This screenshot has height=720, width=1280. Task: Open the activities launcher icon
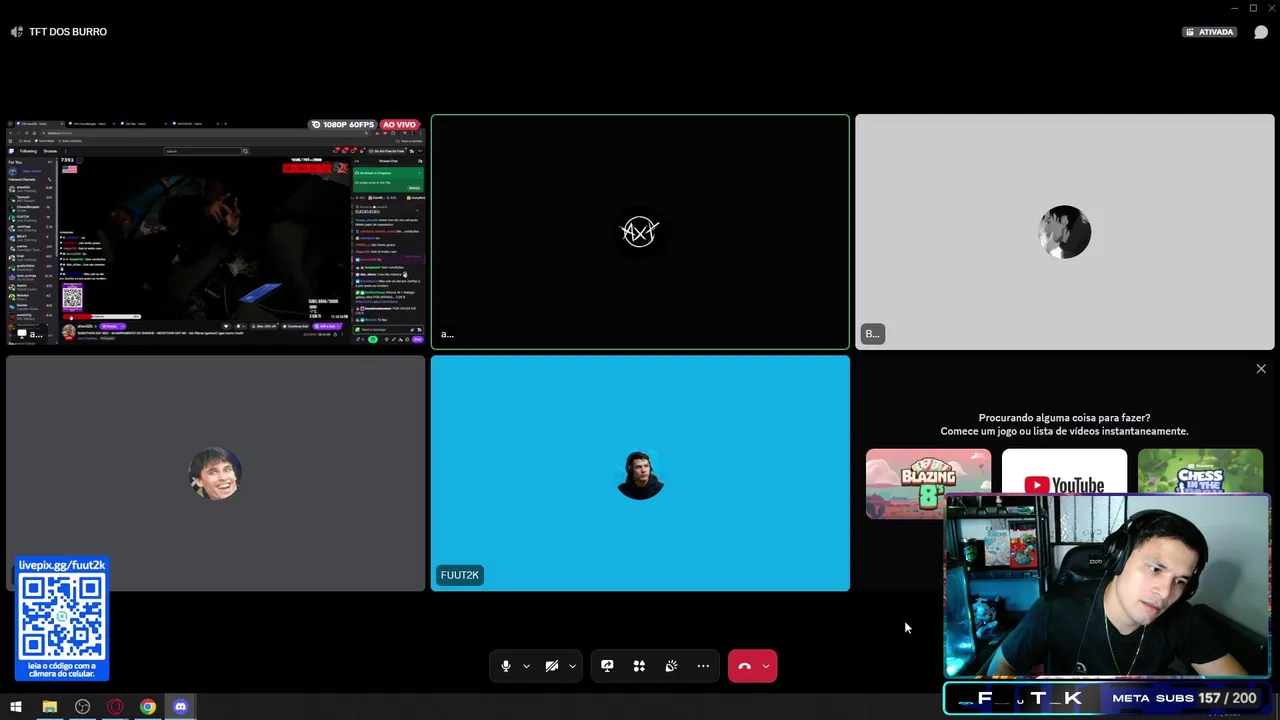point(639,666)
